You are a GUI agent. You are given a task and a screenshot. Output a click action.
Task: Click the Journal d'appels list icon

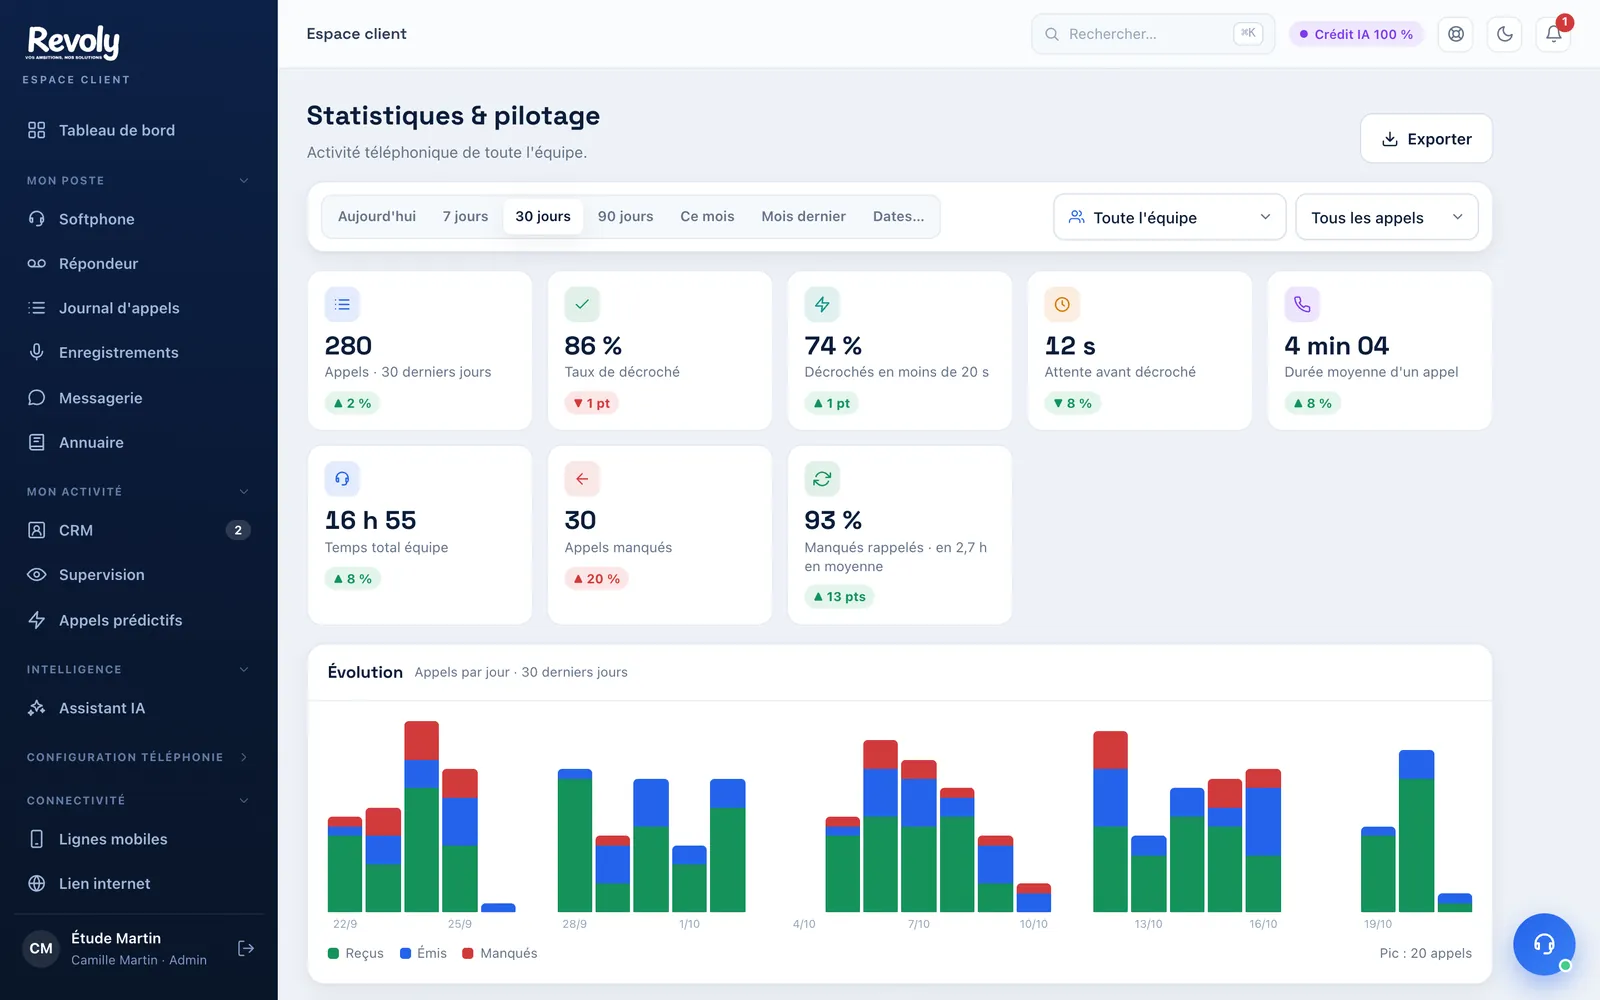[x=37, y=308]
